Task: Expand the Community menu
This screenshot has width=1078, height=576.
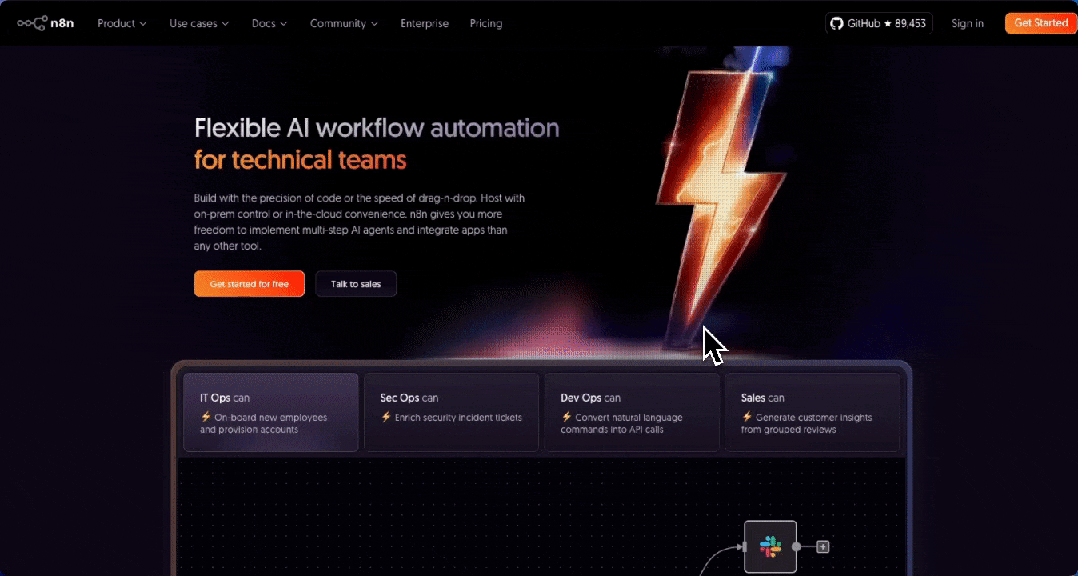Action: click(x=344, y=23)
